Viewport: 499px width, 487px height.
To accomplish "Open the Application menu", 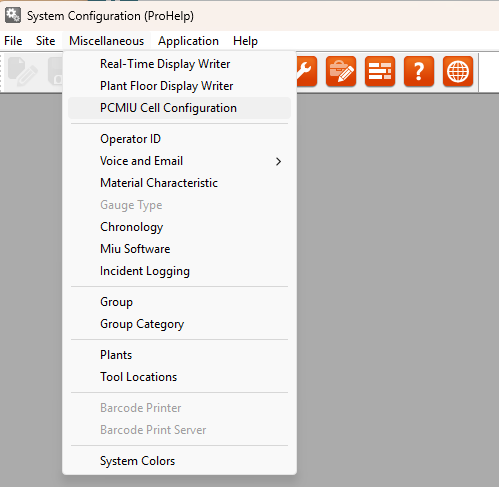I will 188,41.
